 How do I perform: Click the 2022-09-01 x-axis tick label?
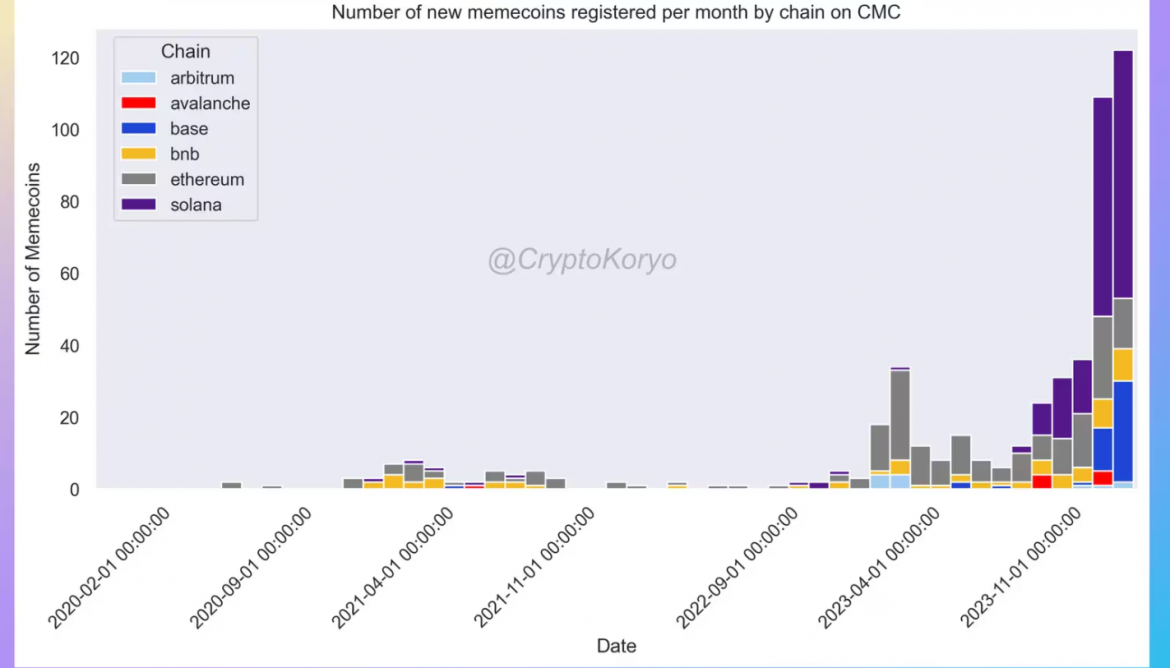click(738, 567)
